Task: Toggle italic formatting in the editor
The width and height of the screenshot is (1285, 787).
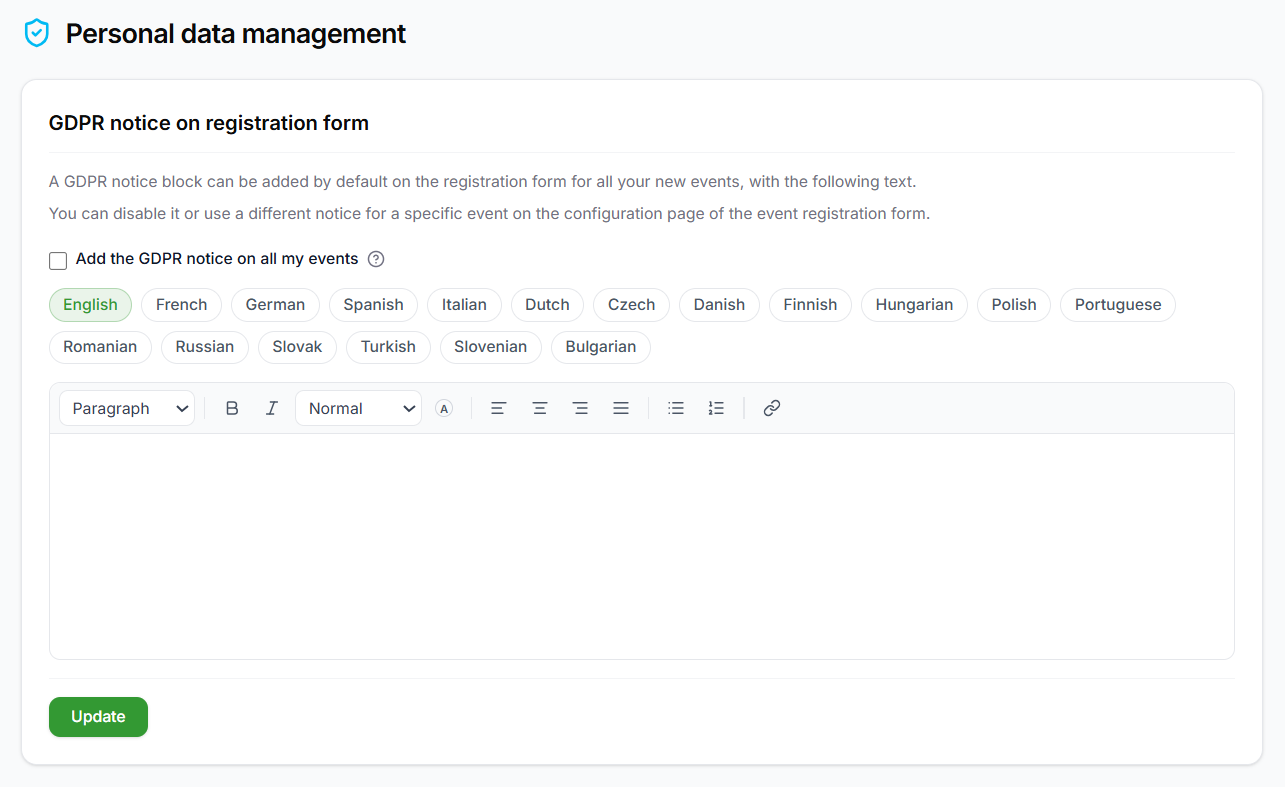Action: tap(271, 408)
